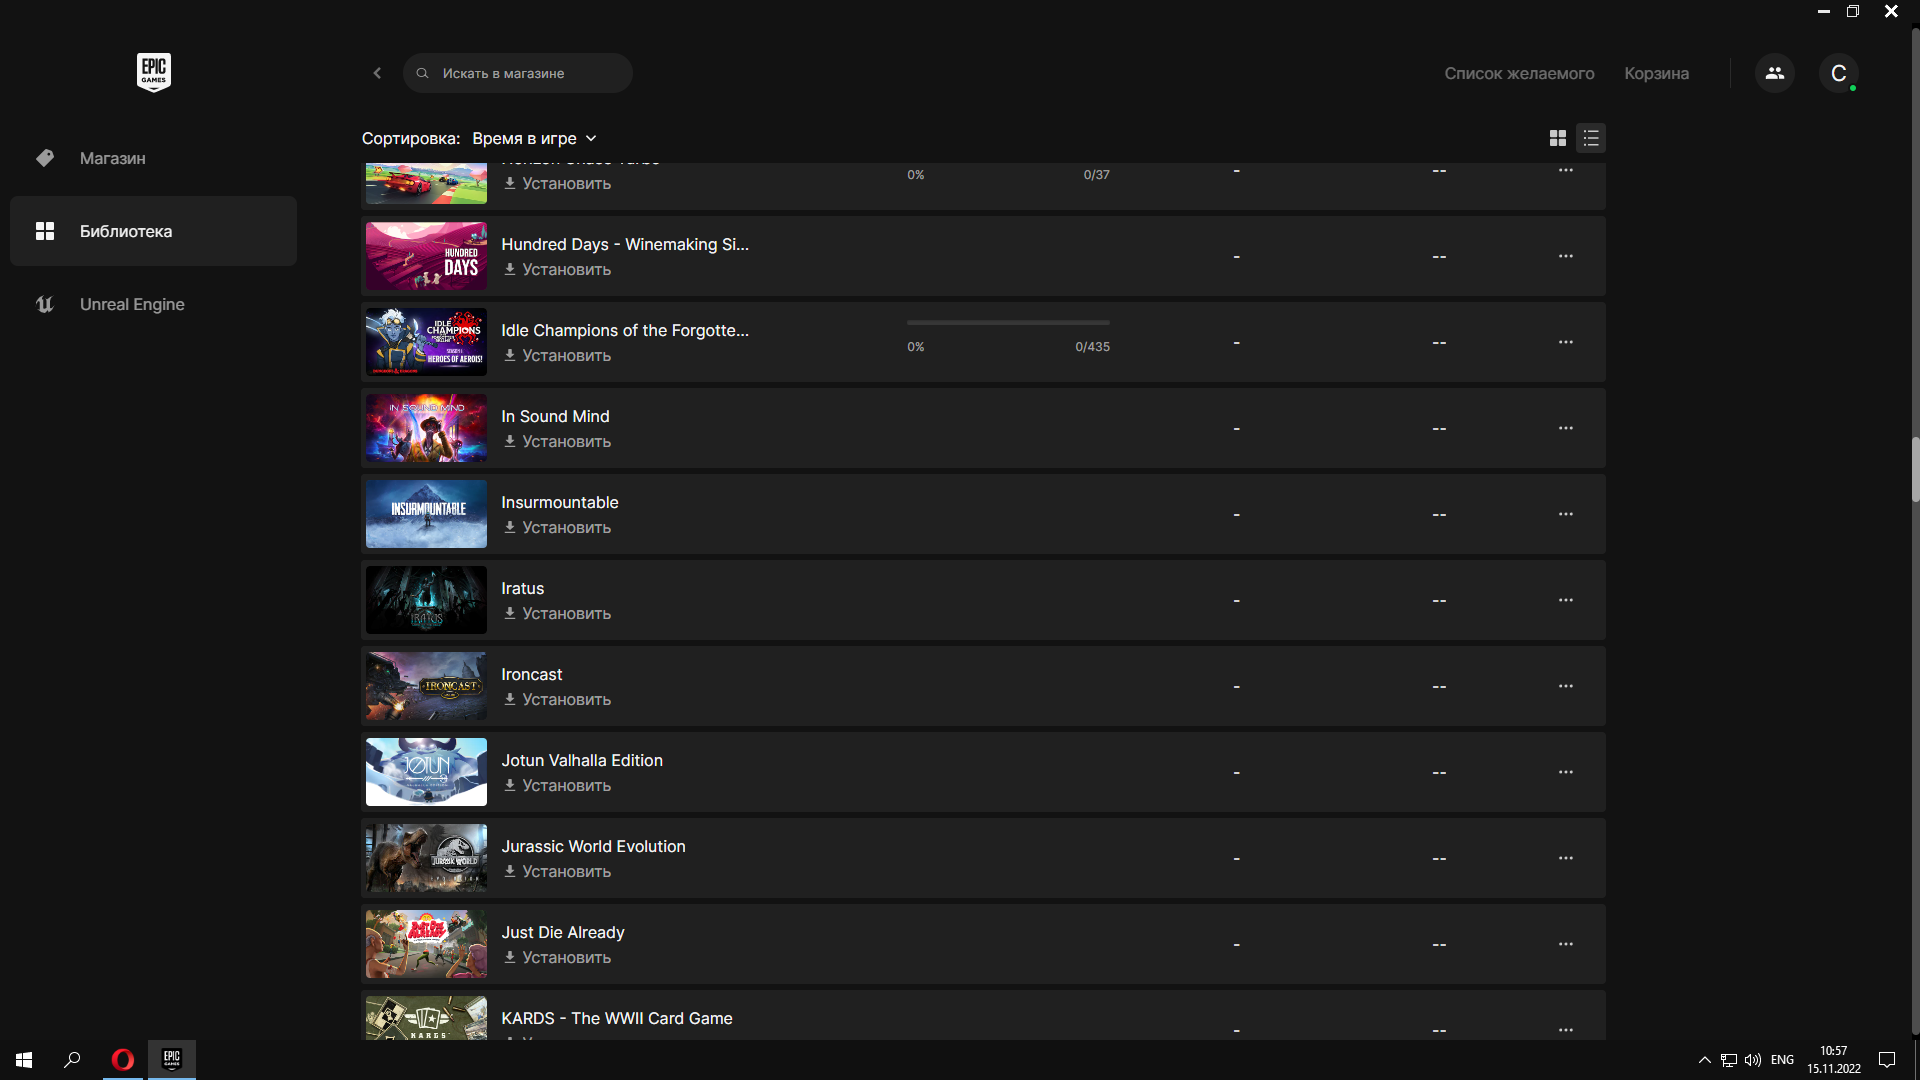Switch library to list view
Image resolution: width=1920 pixels, height=1080 pixels.
click(x=1591, y=138)
